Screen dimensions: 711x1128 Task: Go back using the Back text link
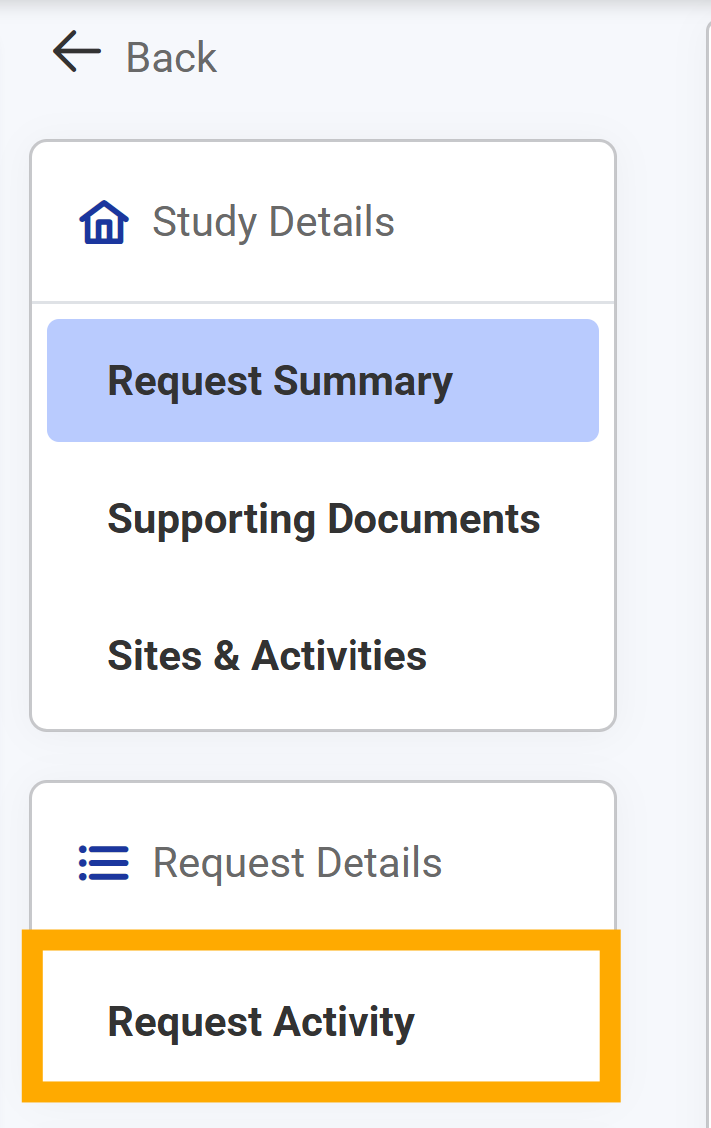pos(171,57)
